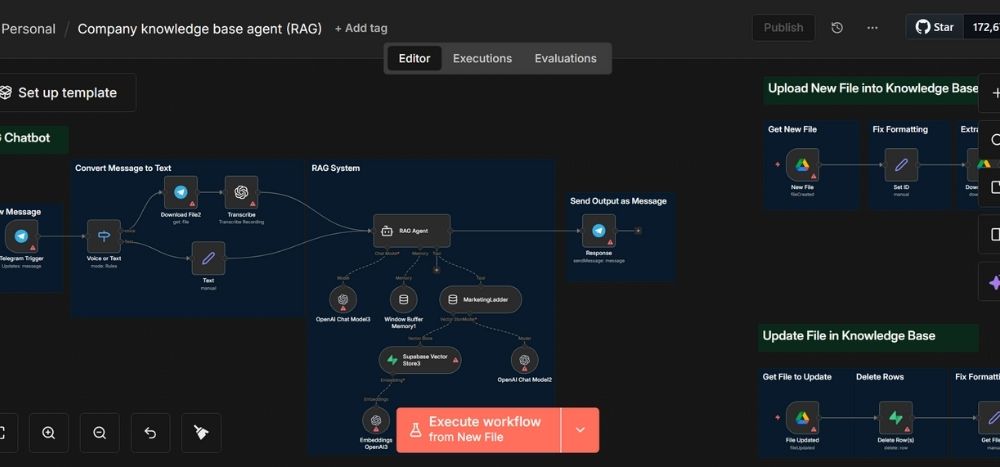The width and height of the screenshot is (1000, 467).
Task: Open the Download File2 Telegram node
Action: coord(180,193)
